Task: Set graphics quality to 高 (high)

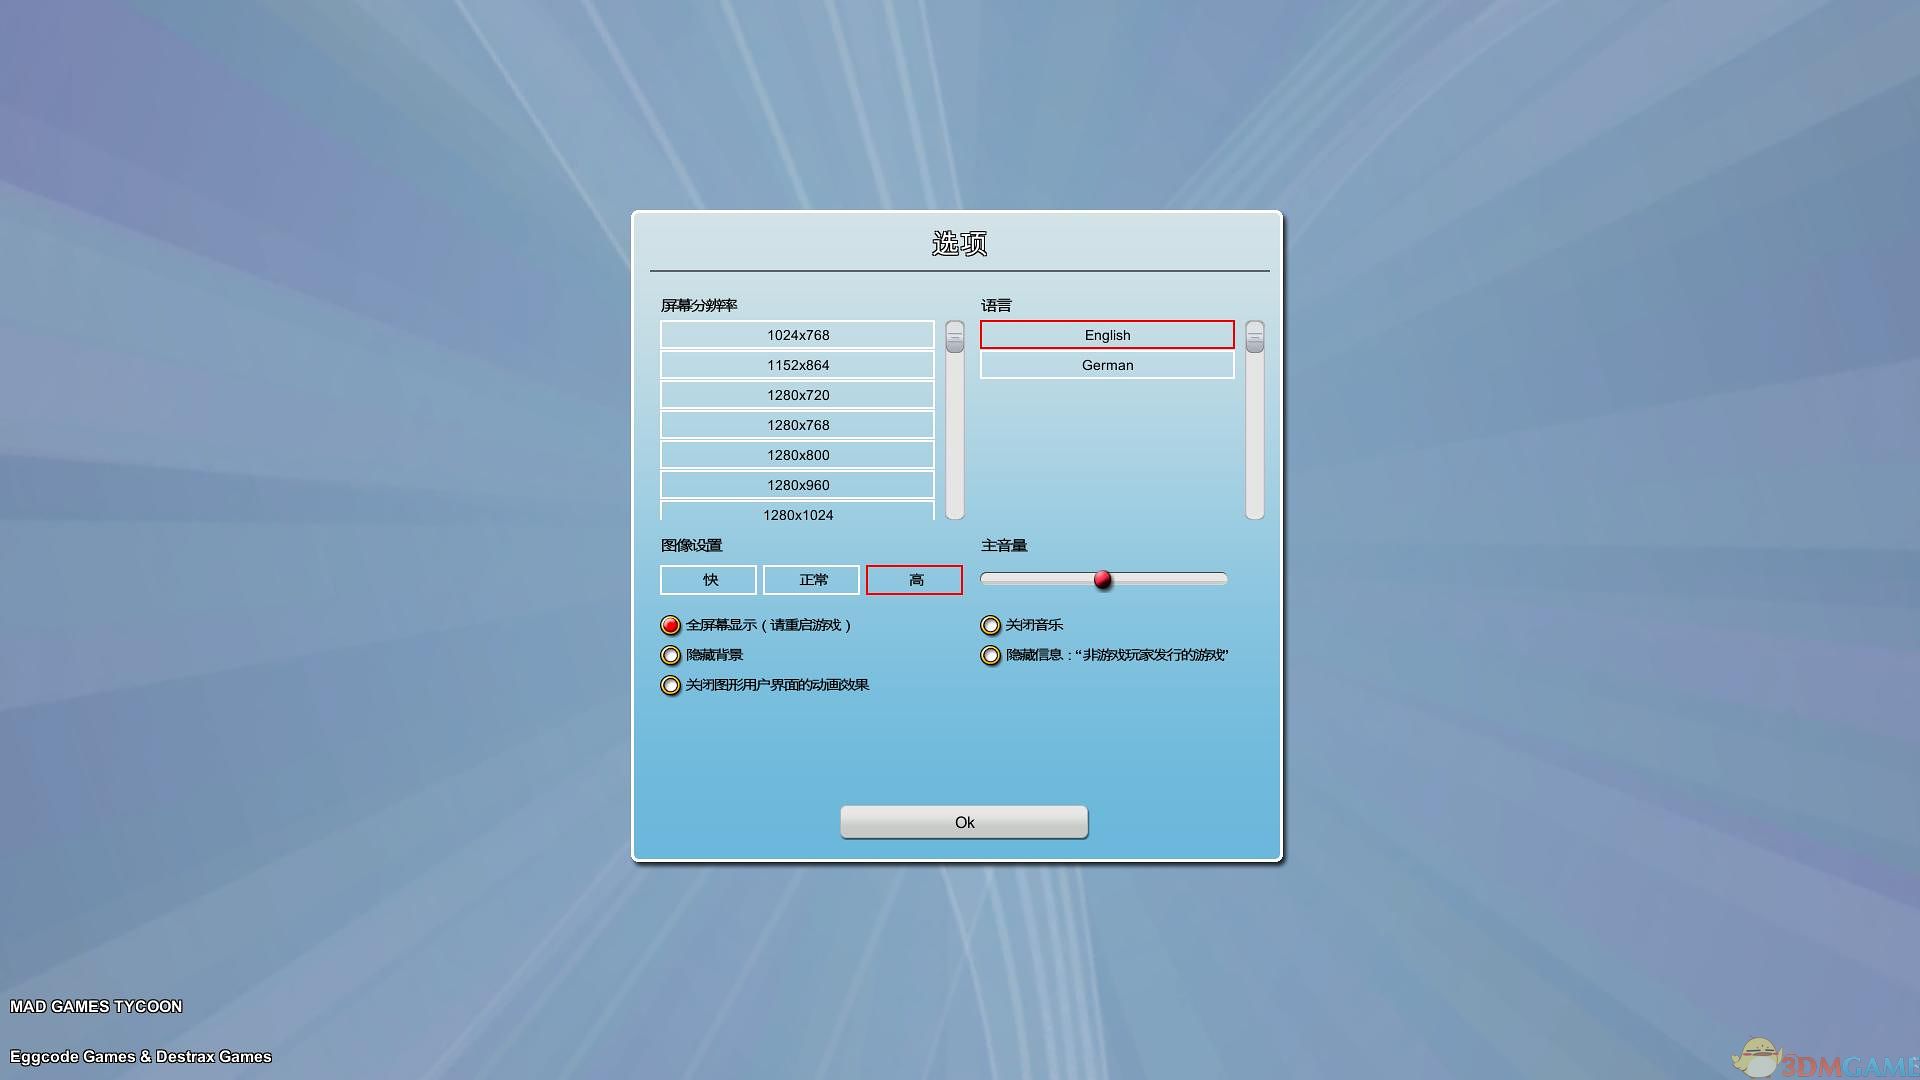Action: point(914,580)
